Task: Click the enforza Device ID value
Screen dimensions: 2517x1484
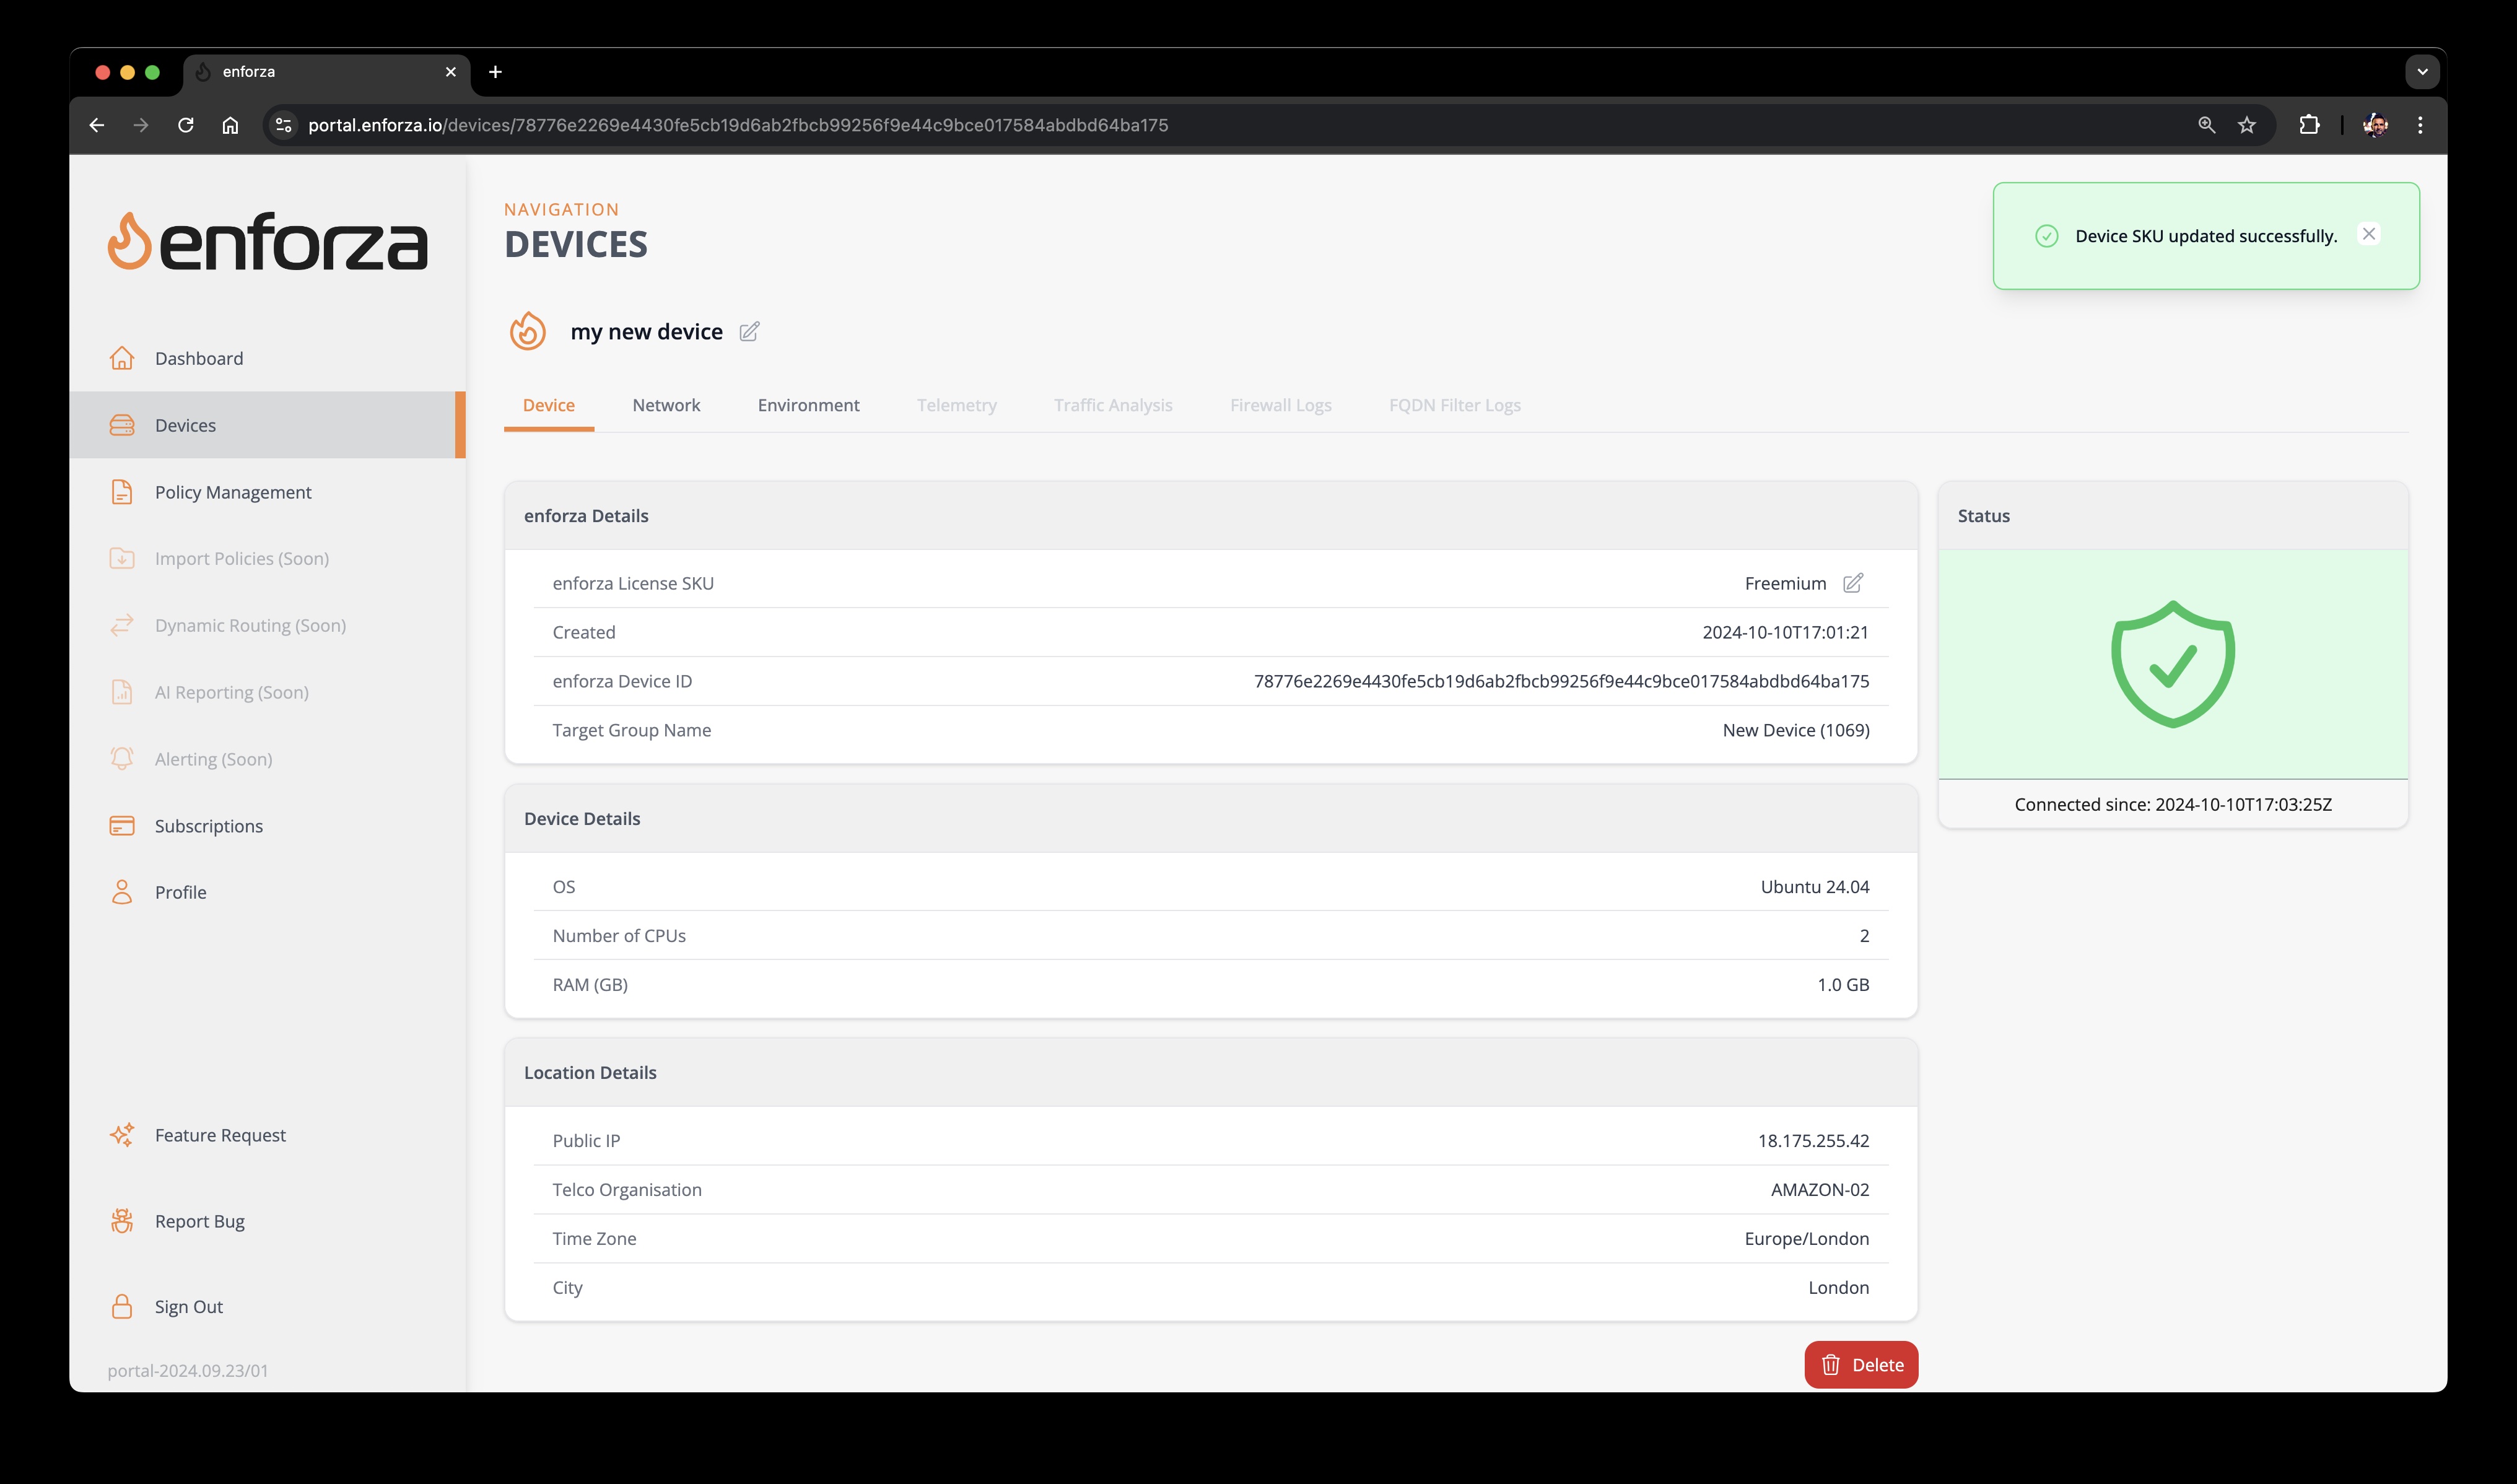Action: [x=1561, y=681]
